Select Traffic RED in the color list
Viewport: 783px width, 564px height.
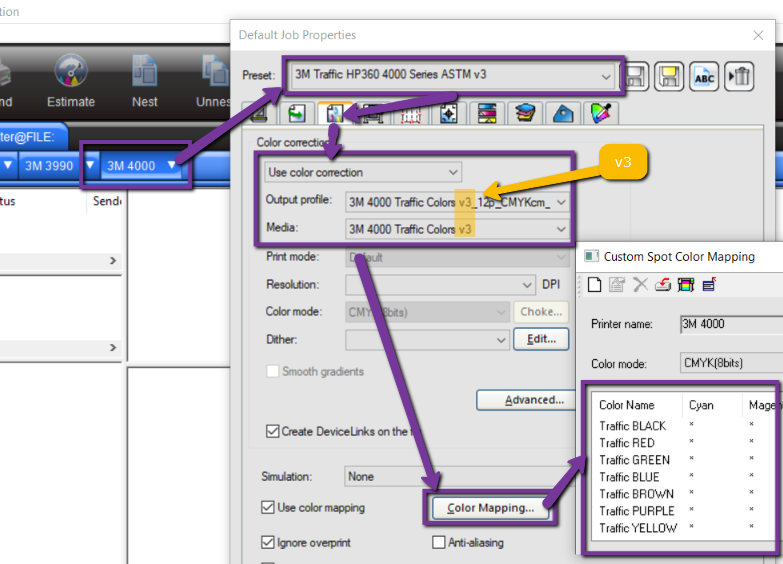[x=627, y=443]
